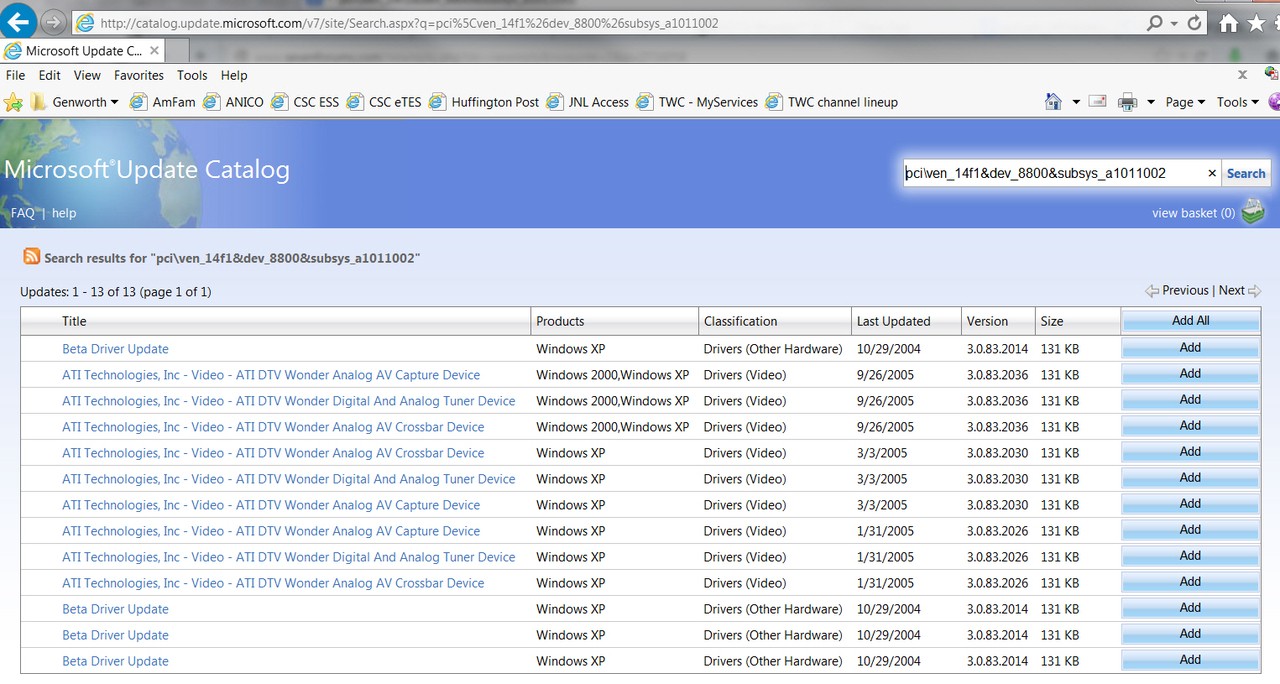Click the RSS feed icon
1280x684 pixels.
tap(32, 257)
